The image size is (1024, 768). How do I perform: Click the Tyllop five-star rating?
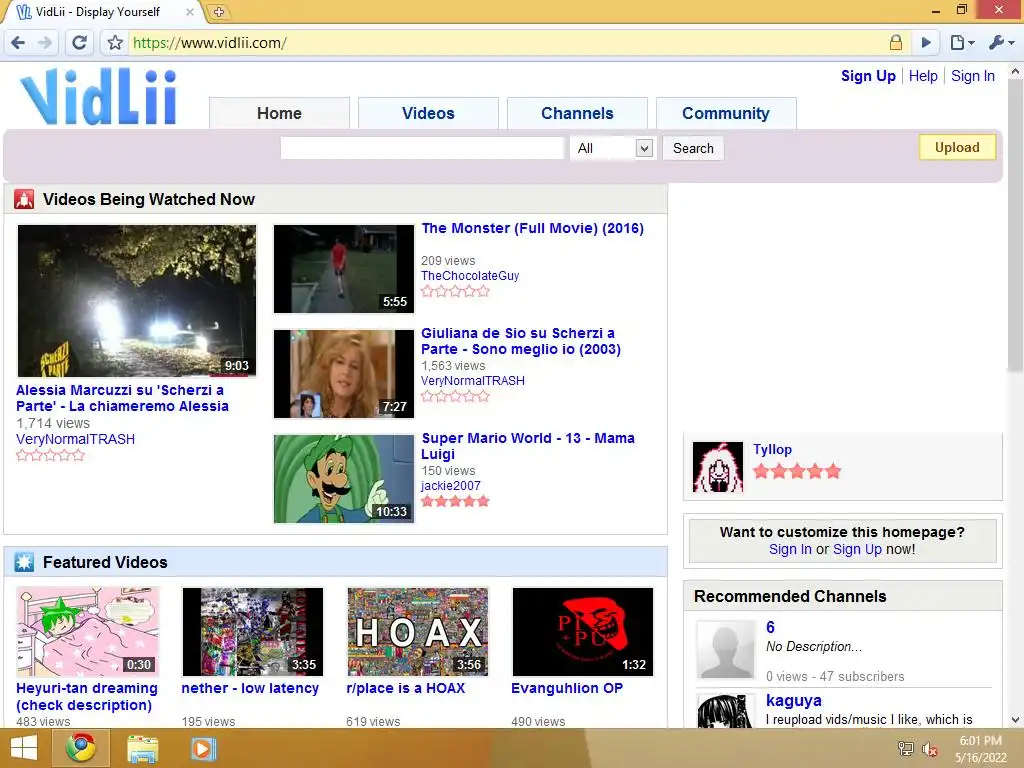(x=797, y=471)
